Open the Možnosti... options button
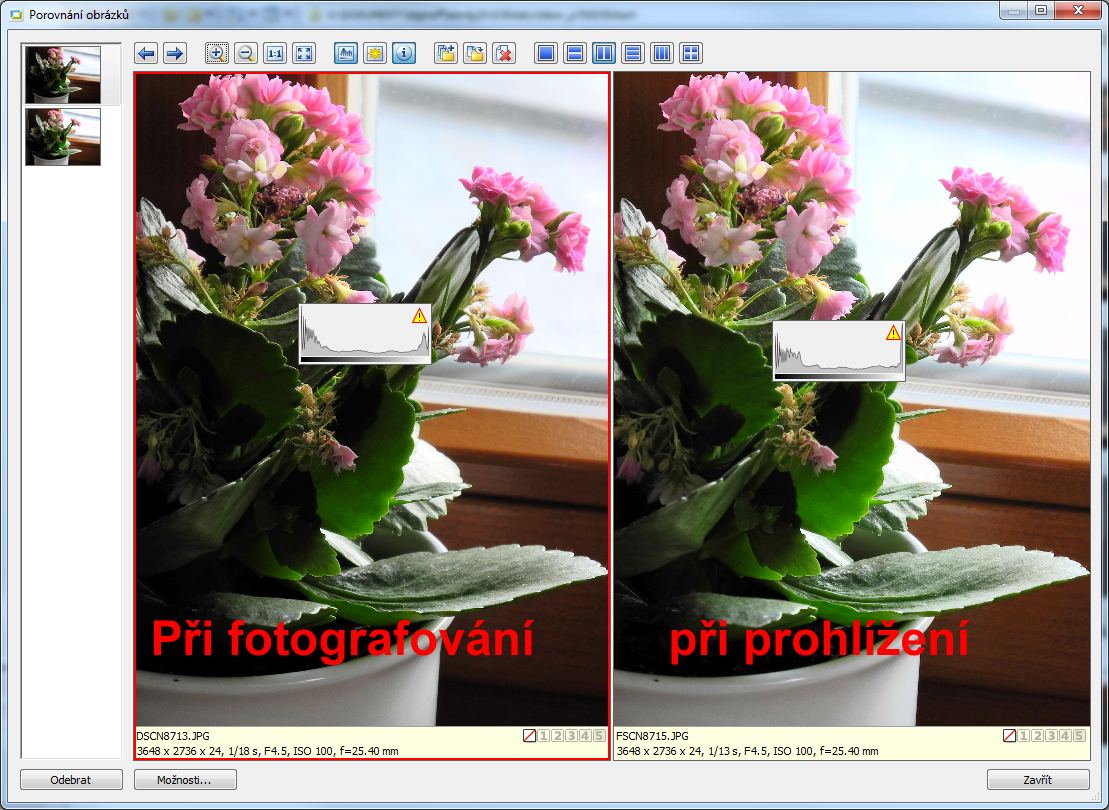Viewport: 1109px width, 810px height. (x=185, y=779)
